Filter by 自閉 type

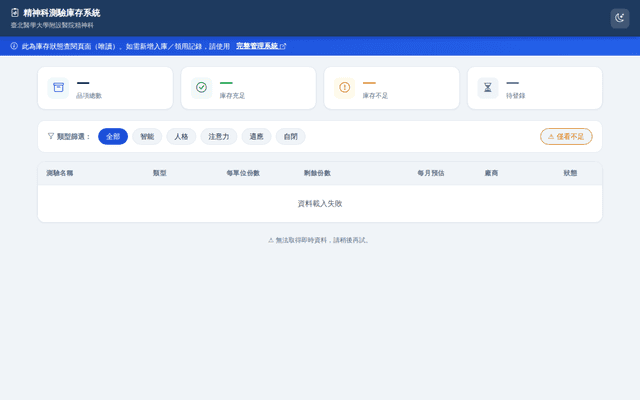coord(291,137)
